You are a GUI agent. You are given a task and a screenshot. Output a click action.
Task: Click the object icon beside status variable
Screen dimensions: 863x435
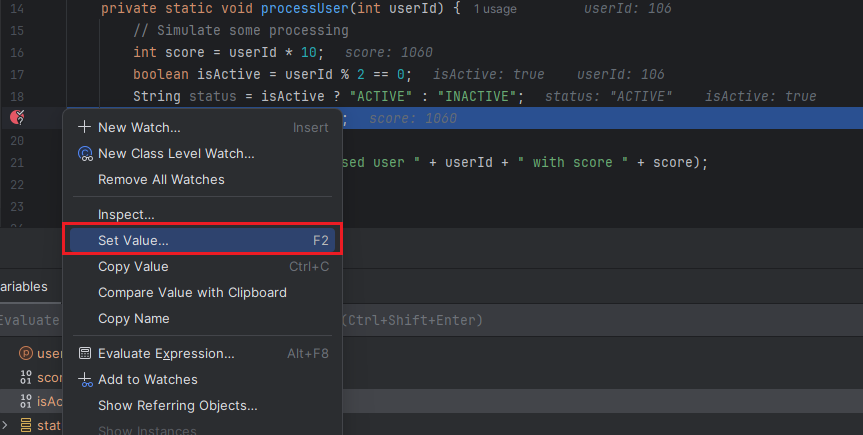coord(26,425)
